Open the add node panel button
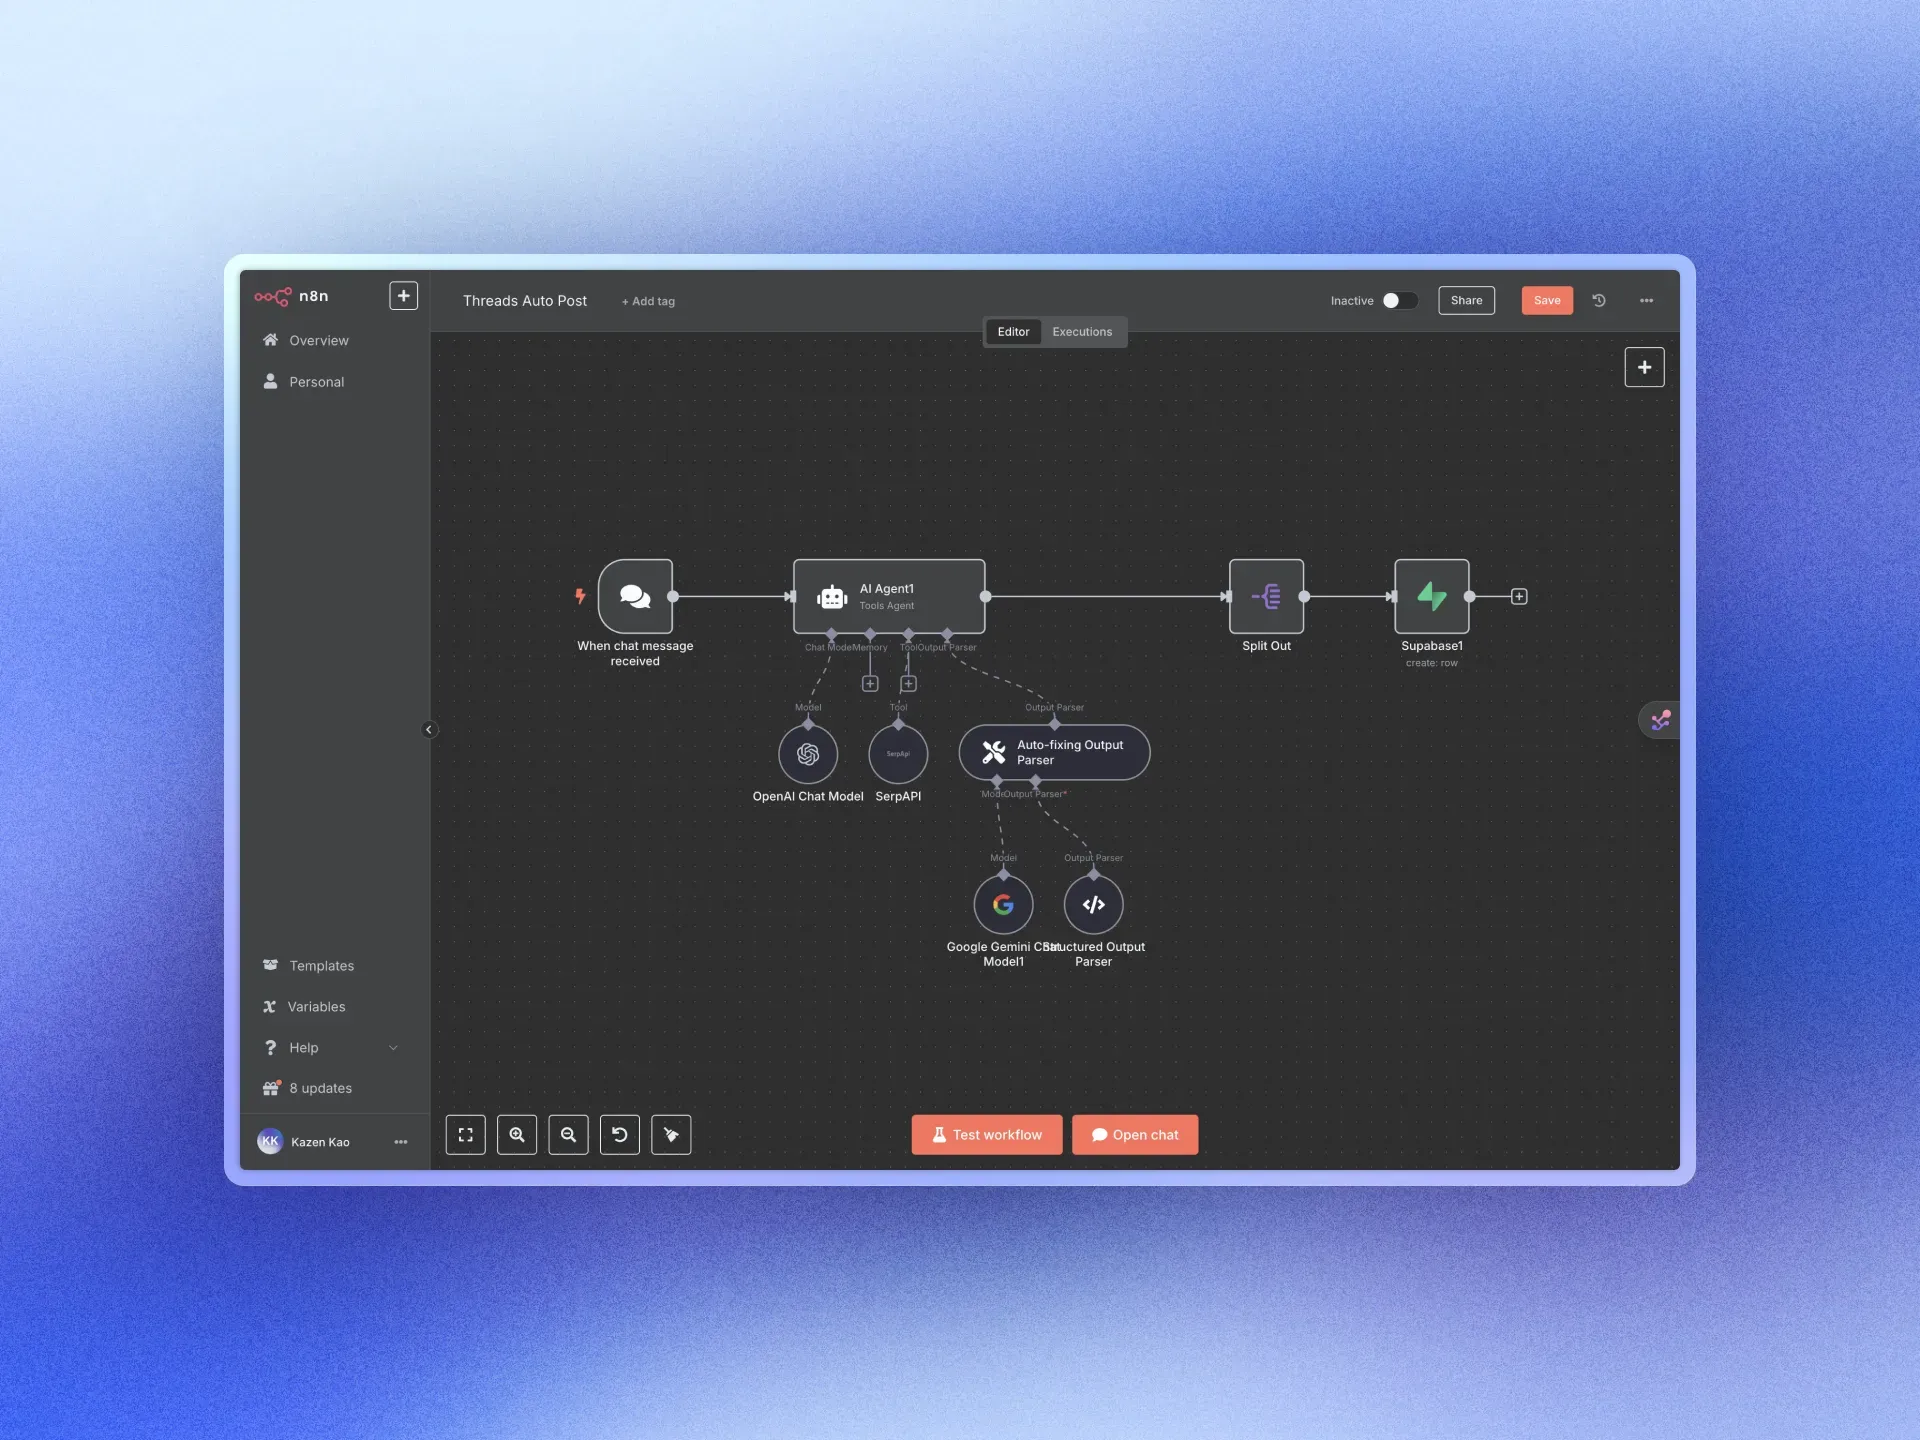1920x1440 pixels. click(x=1644, y=367)
